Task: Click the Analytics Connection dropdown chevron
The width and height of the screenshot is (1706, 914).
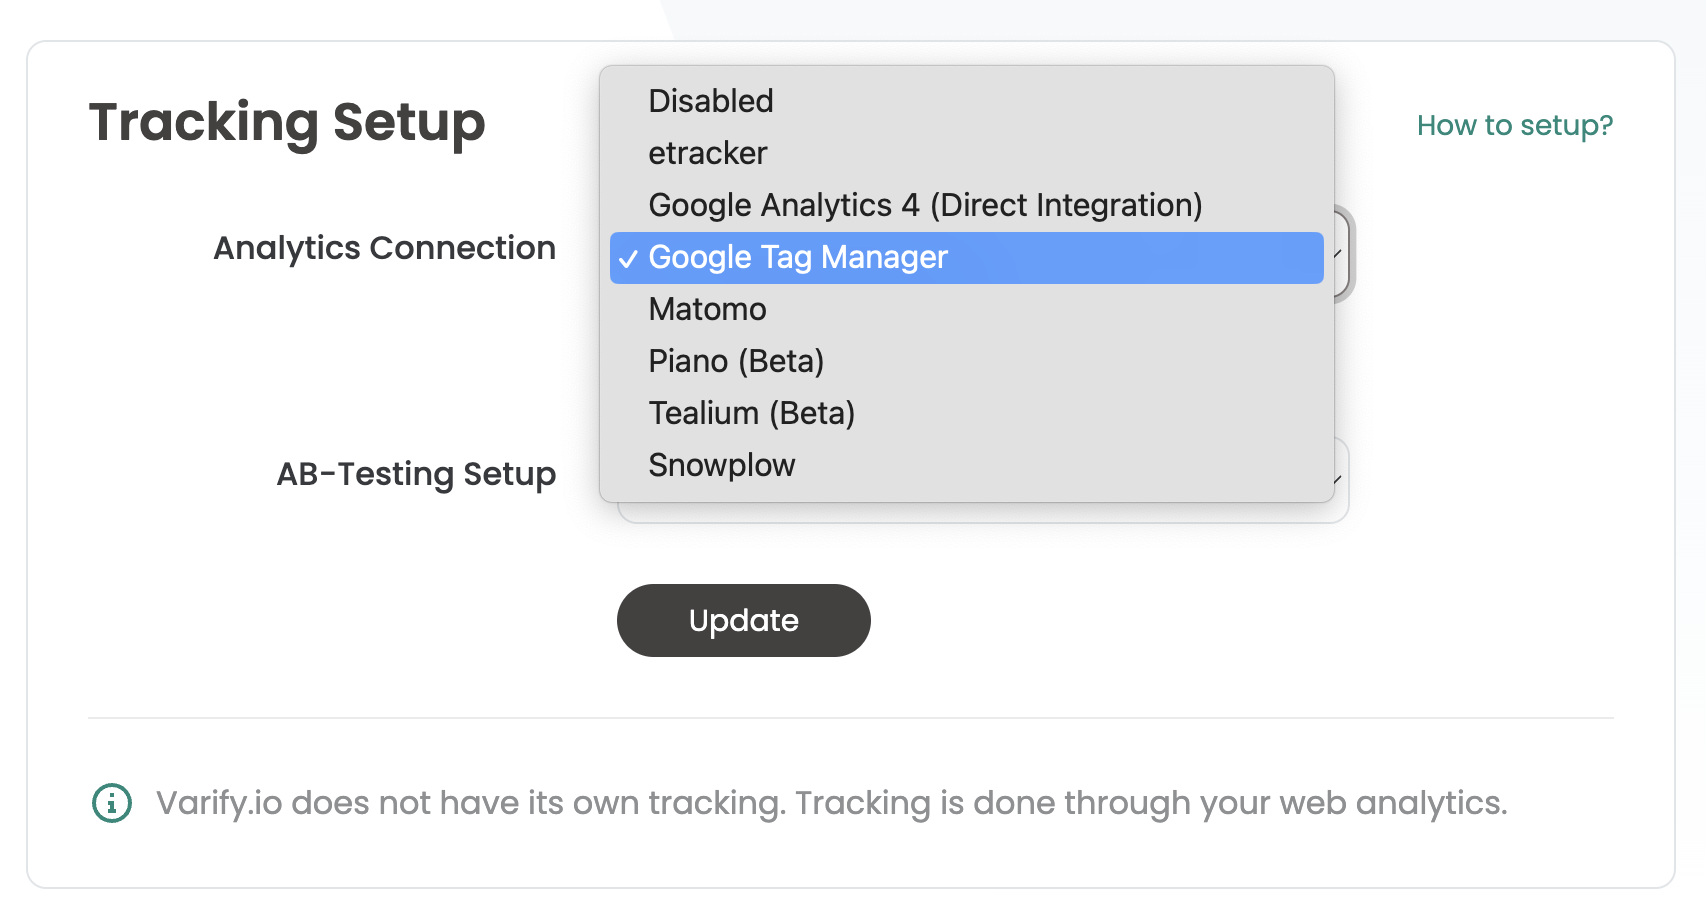Action: (x=1338, y=253)
